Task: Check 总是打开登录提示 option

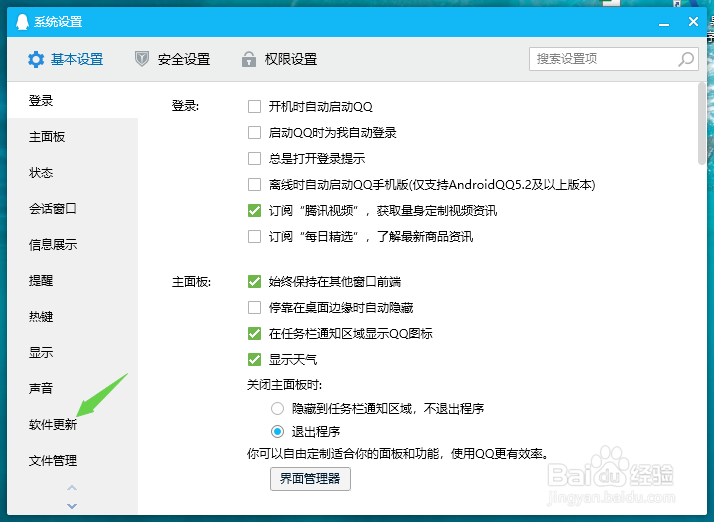Action: tap(255, 159)
